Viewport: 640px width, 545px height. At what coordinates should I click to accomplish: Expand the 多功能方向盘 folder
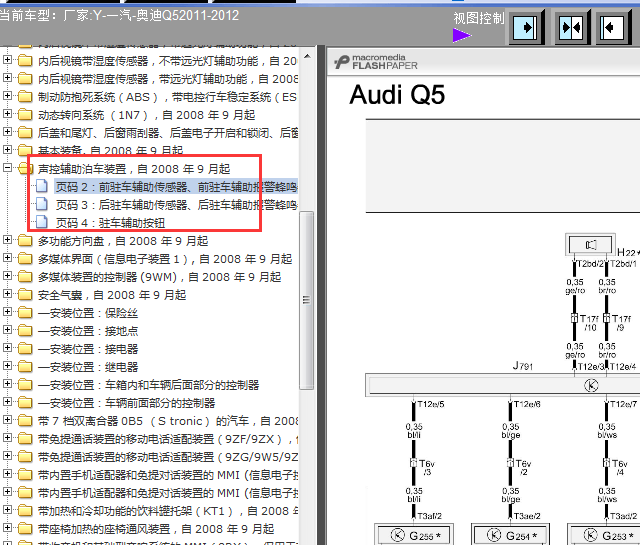click(7, 240)
